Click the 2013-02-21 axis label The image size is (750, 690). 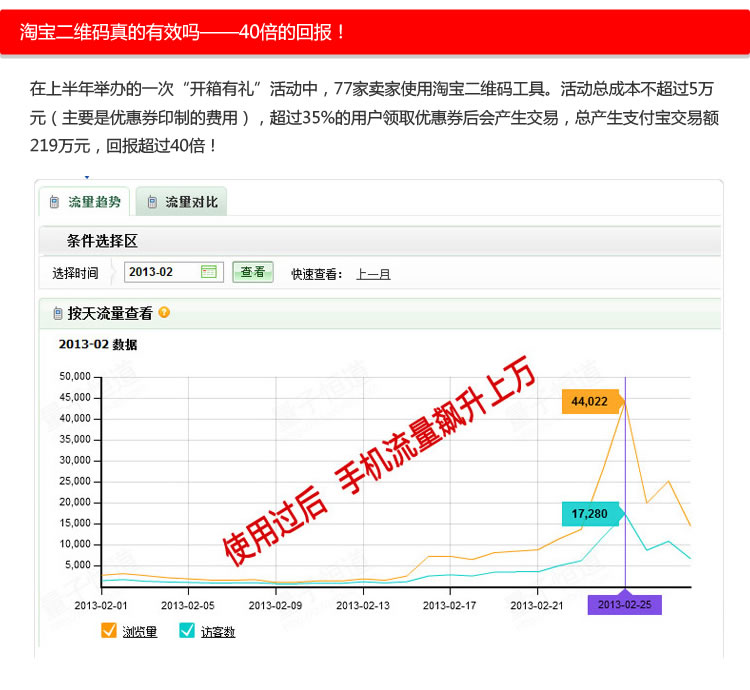pyautogui.click(x=537, y=605)
